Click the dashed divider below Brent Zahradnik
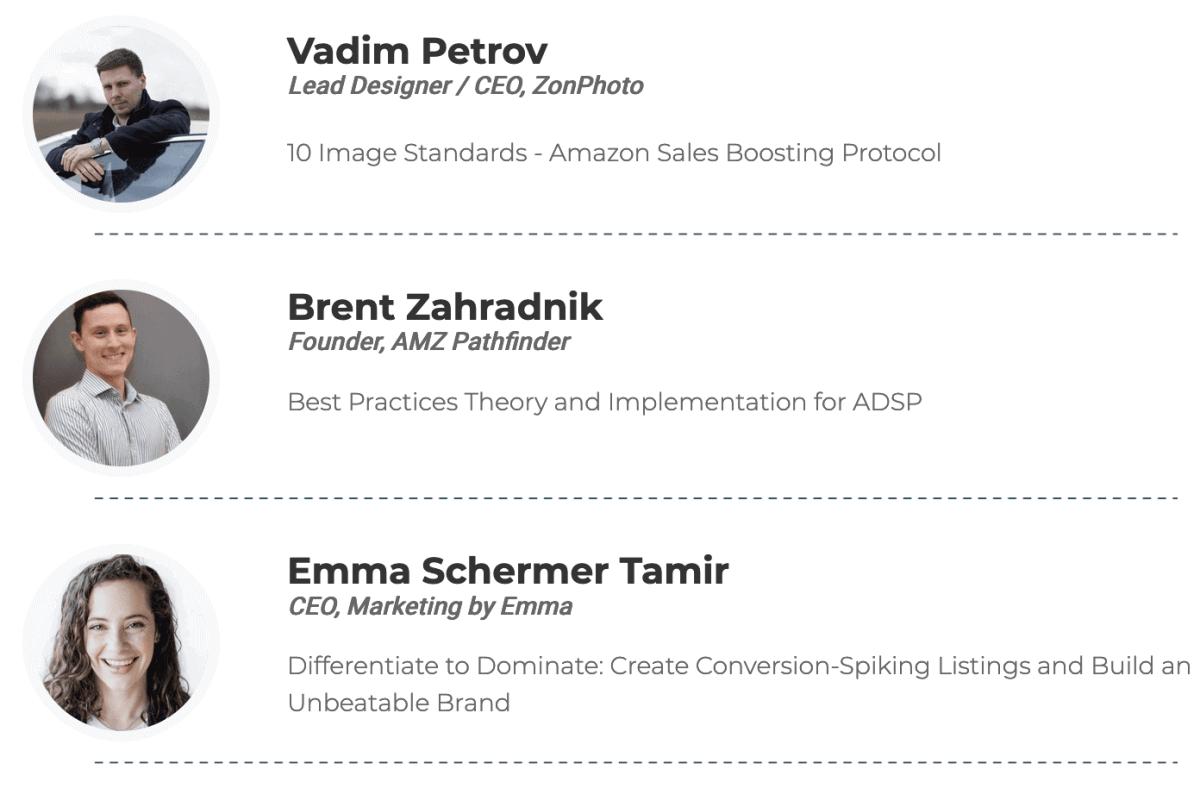 (x=636, y=497)
